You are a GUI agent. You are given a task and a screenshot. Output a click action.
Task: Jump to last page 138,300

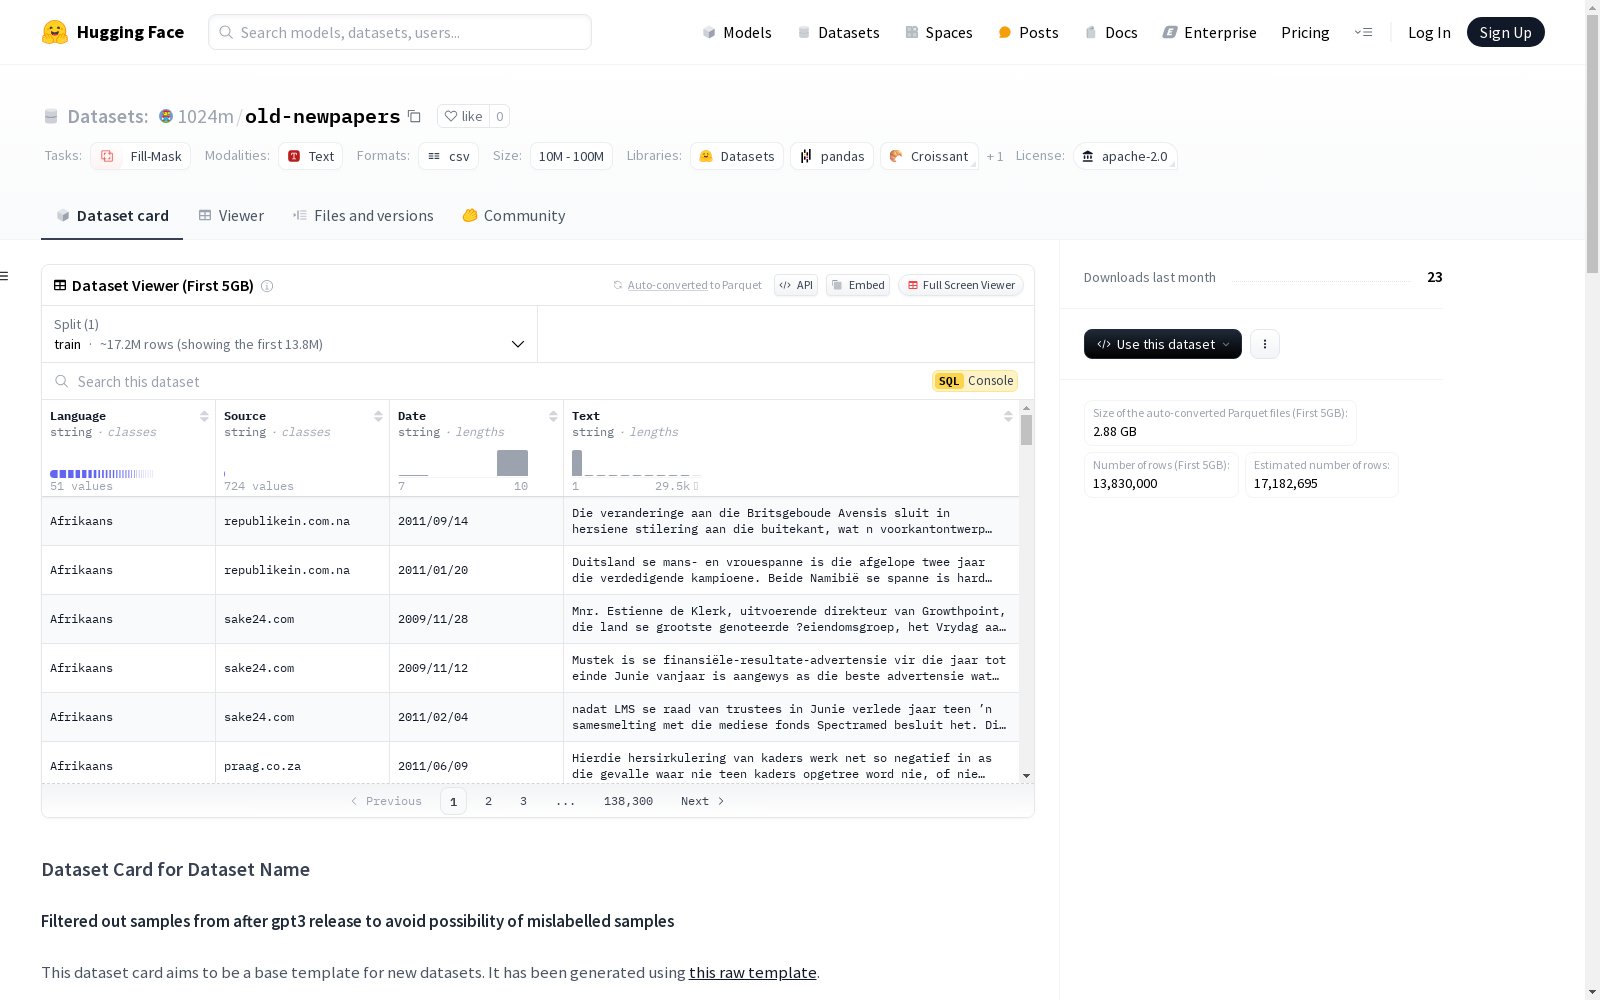pyautogui.click(x=628, y=801)
